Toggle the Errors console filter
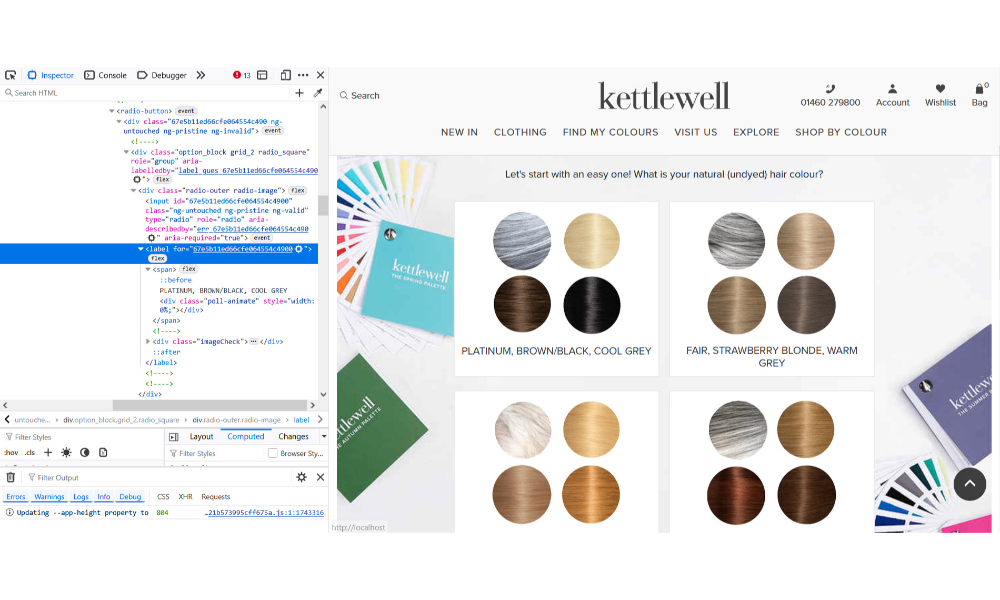This screenshot has height=600, width=1000. click(16, 497)
